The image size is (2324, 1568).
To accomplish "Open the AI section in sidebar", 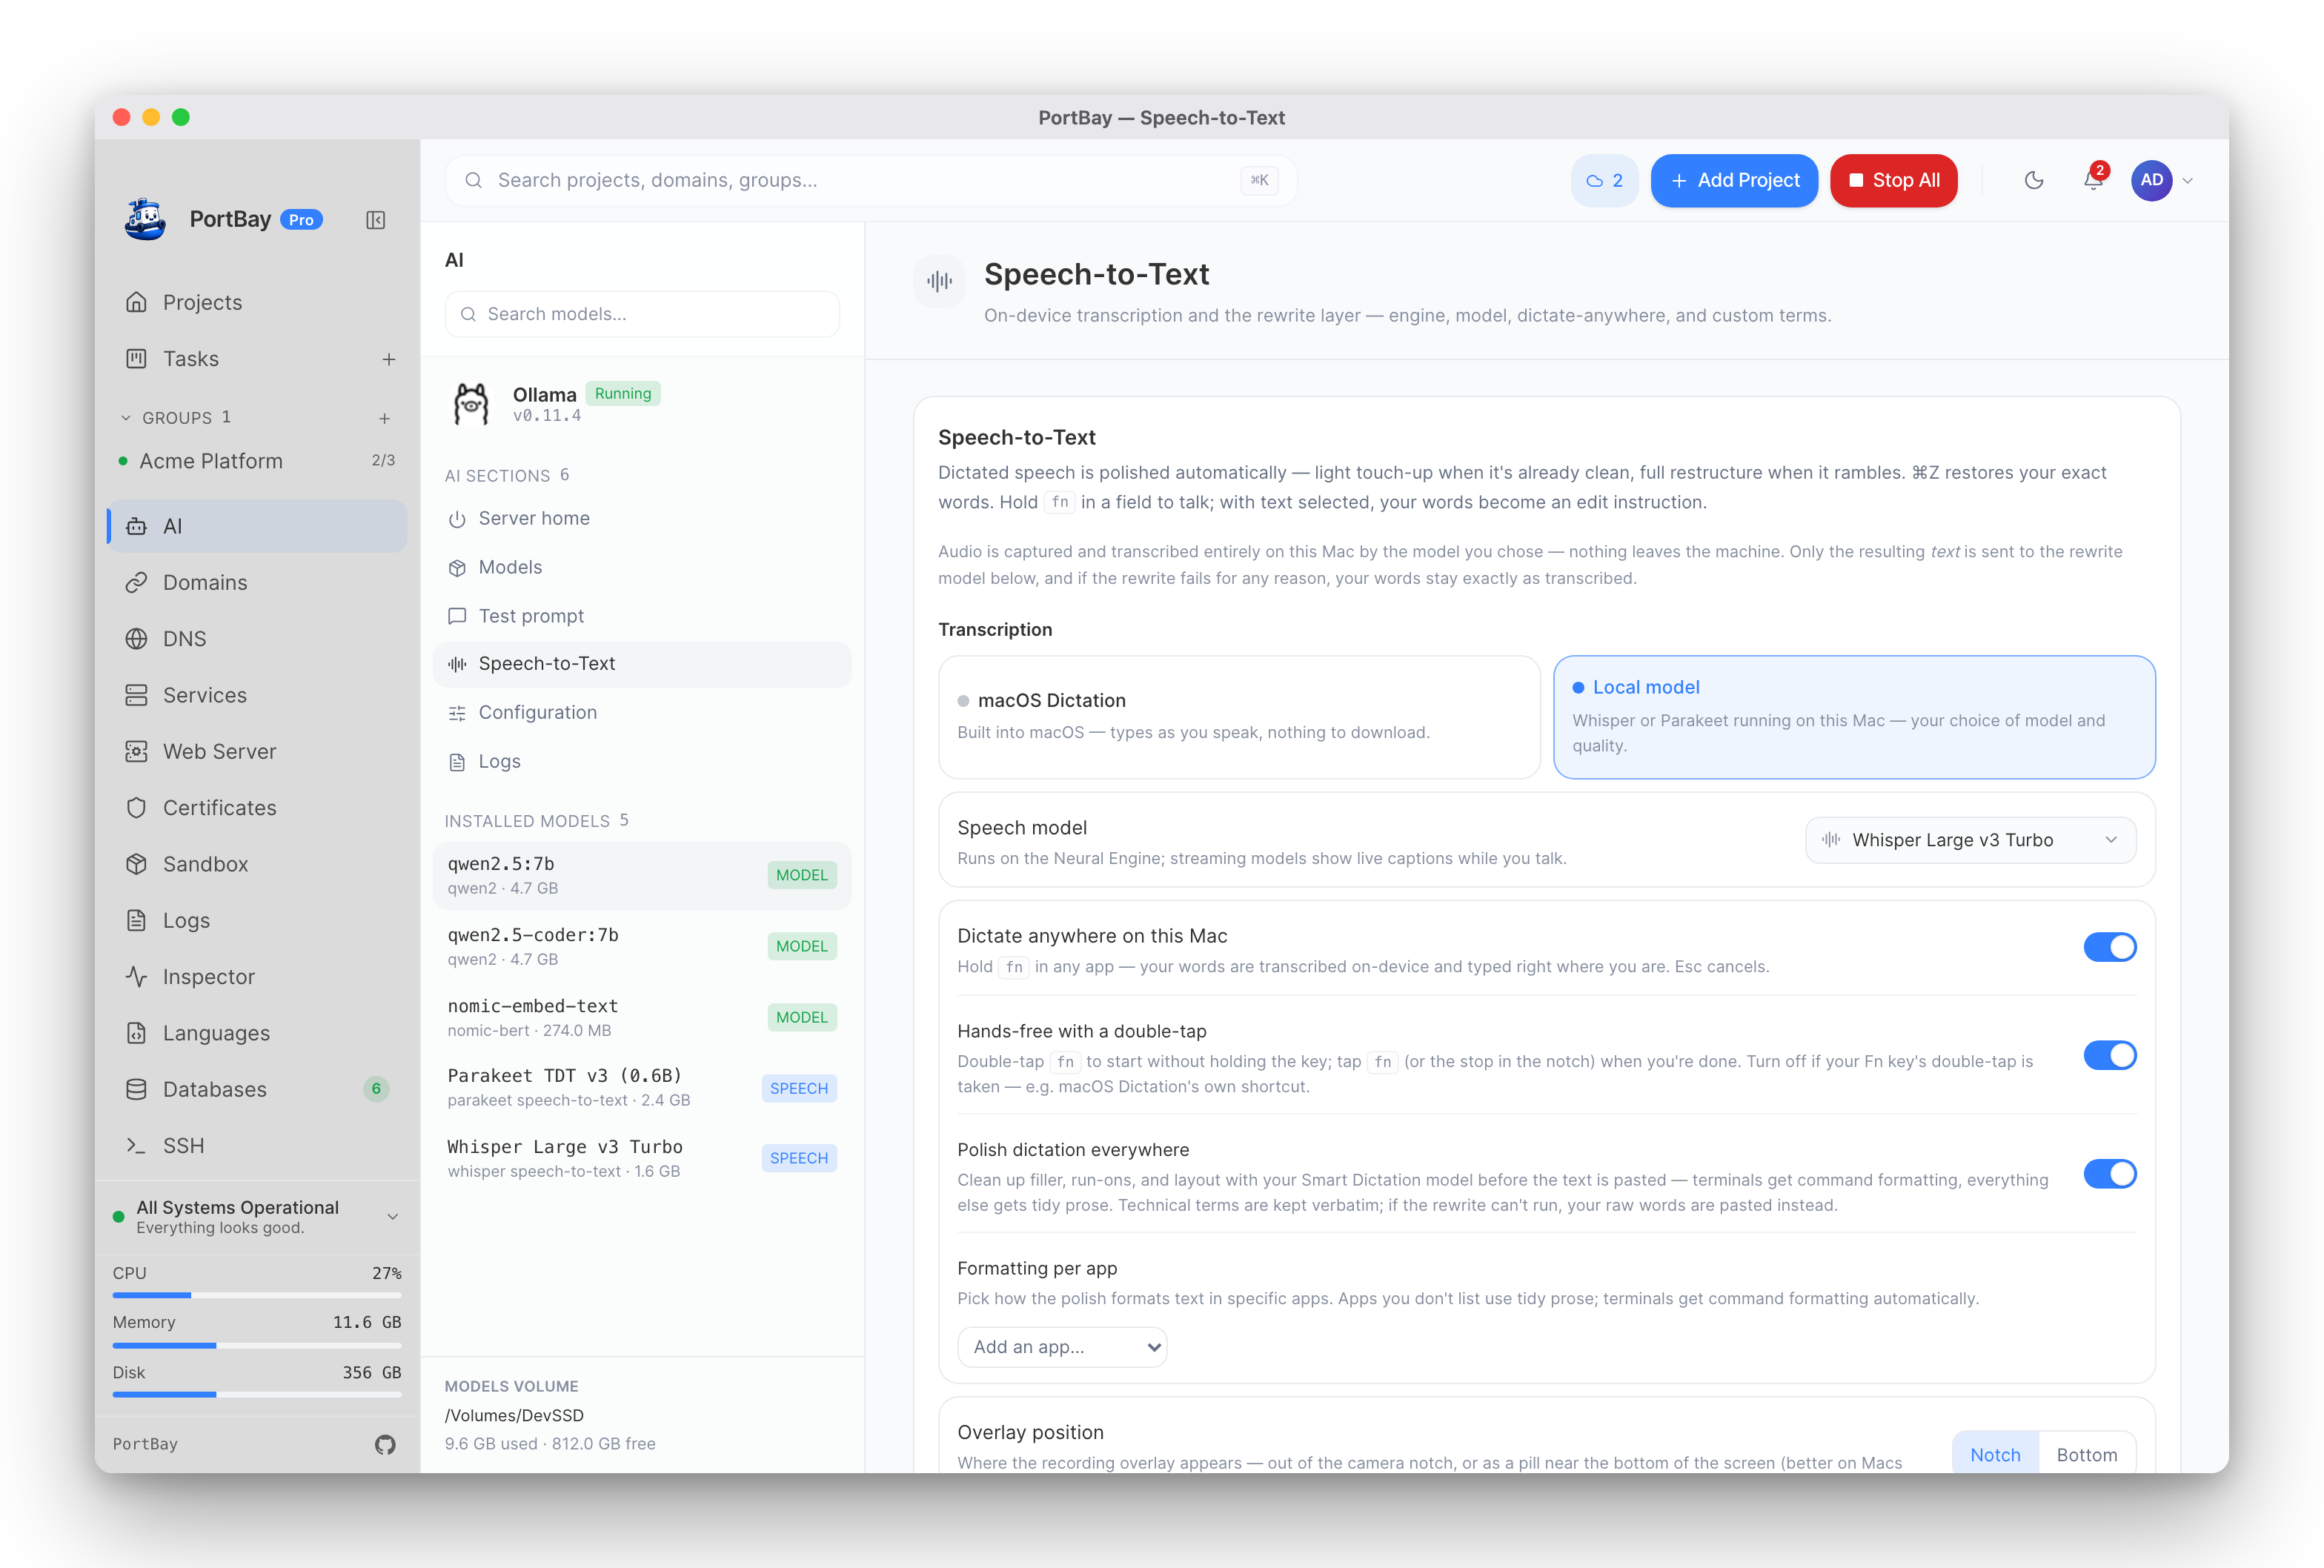I will pyautogui.click(x=257, y=526).
